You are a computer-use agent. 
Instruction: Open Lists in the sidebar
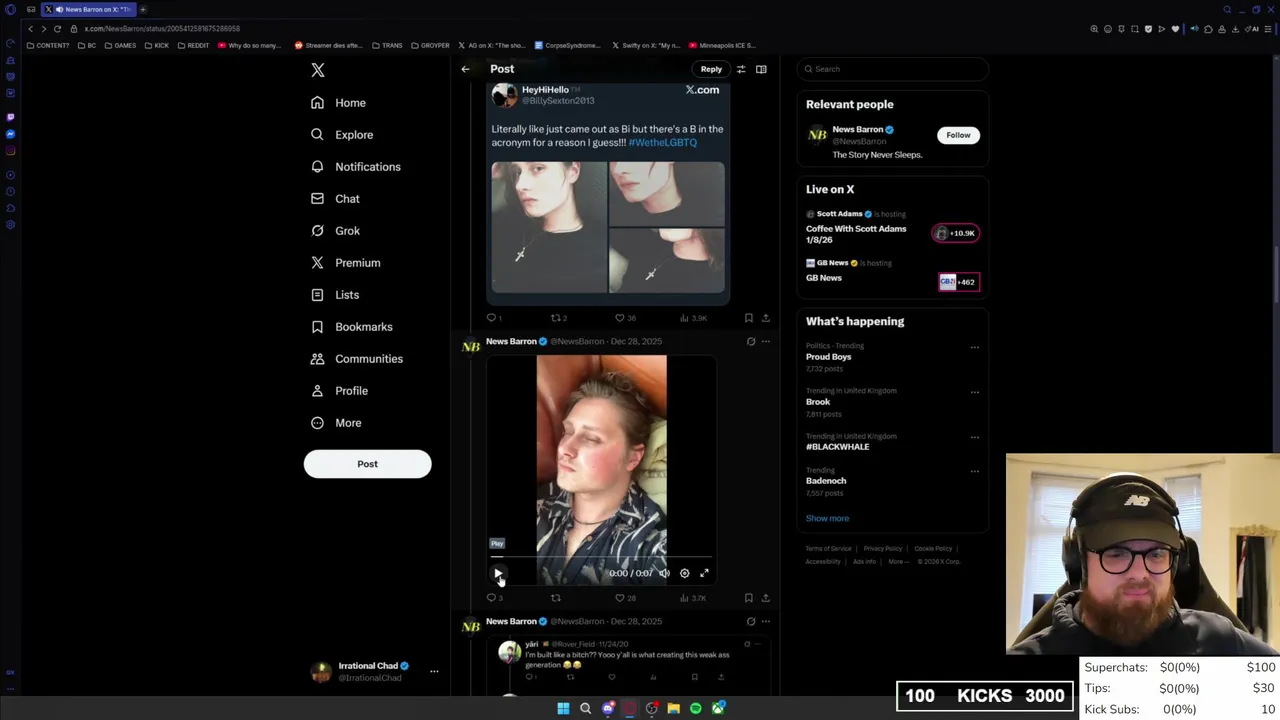coord(334,295)
